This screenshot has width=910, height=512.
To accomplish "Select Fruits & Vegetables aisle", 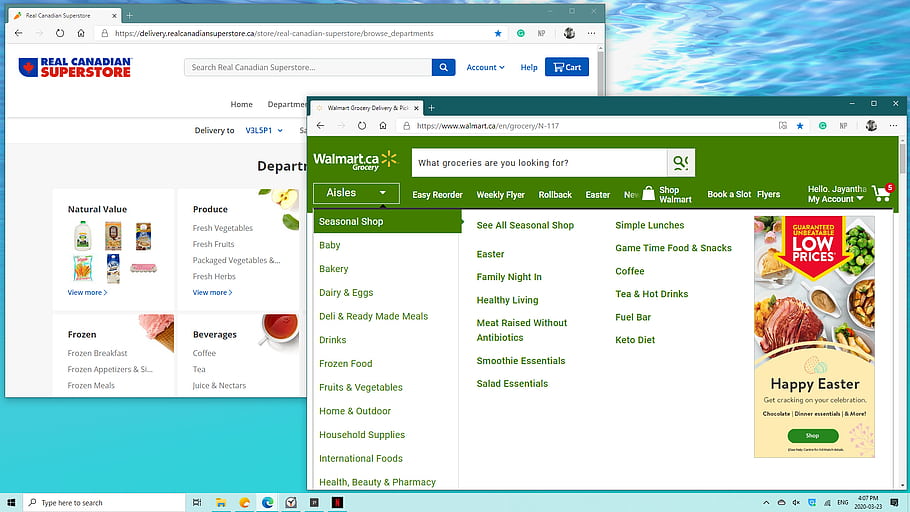I will pyautogui.click(x=360, y=388).
